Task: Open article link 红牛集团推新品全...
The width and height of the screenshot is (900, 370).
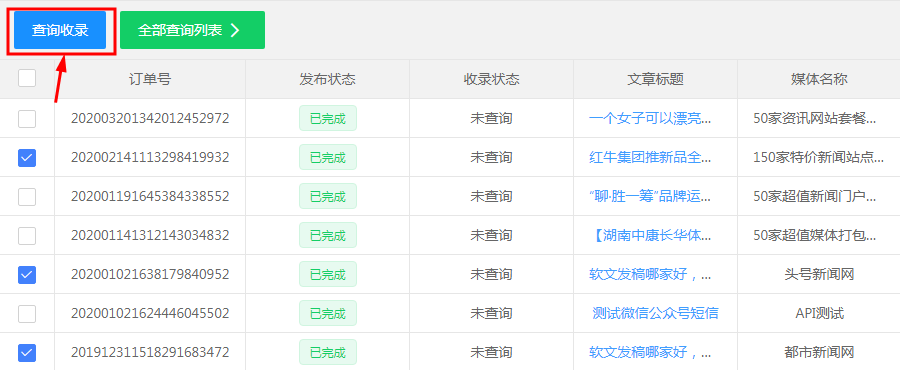Action: click(x=650, y=158)
